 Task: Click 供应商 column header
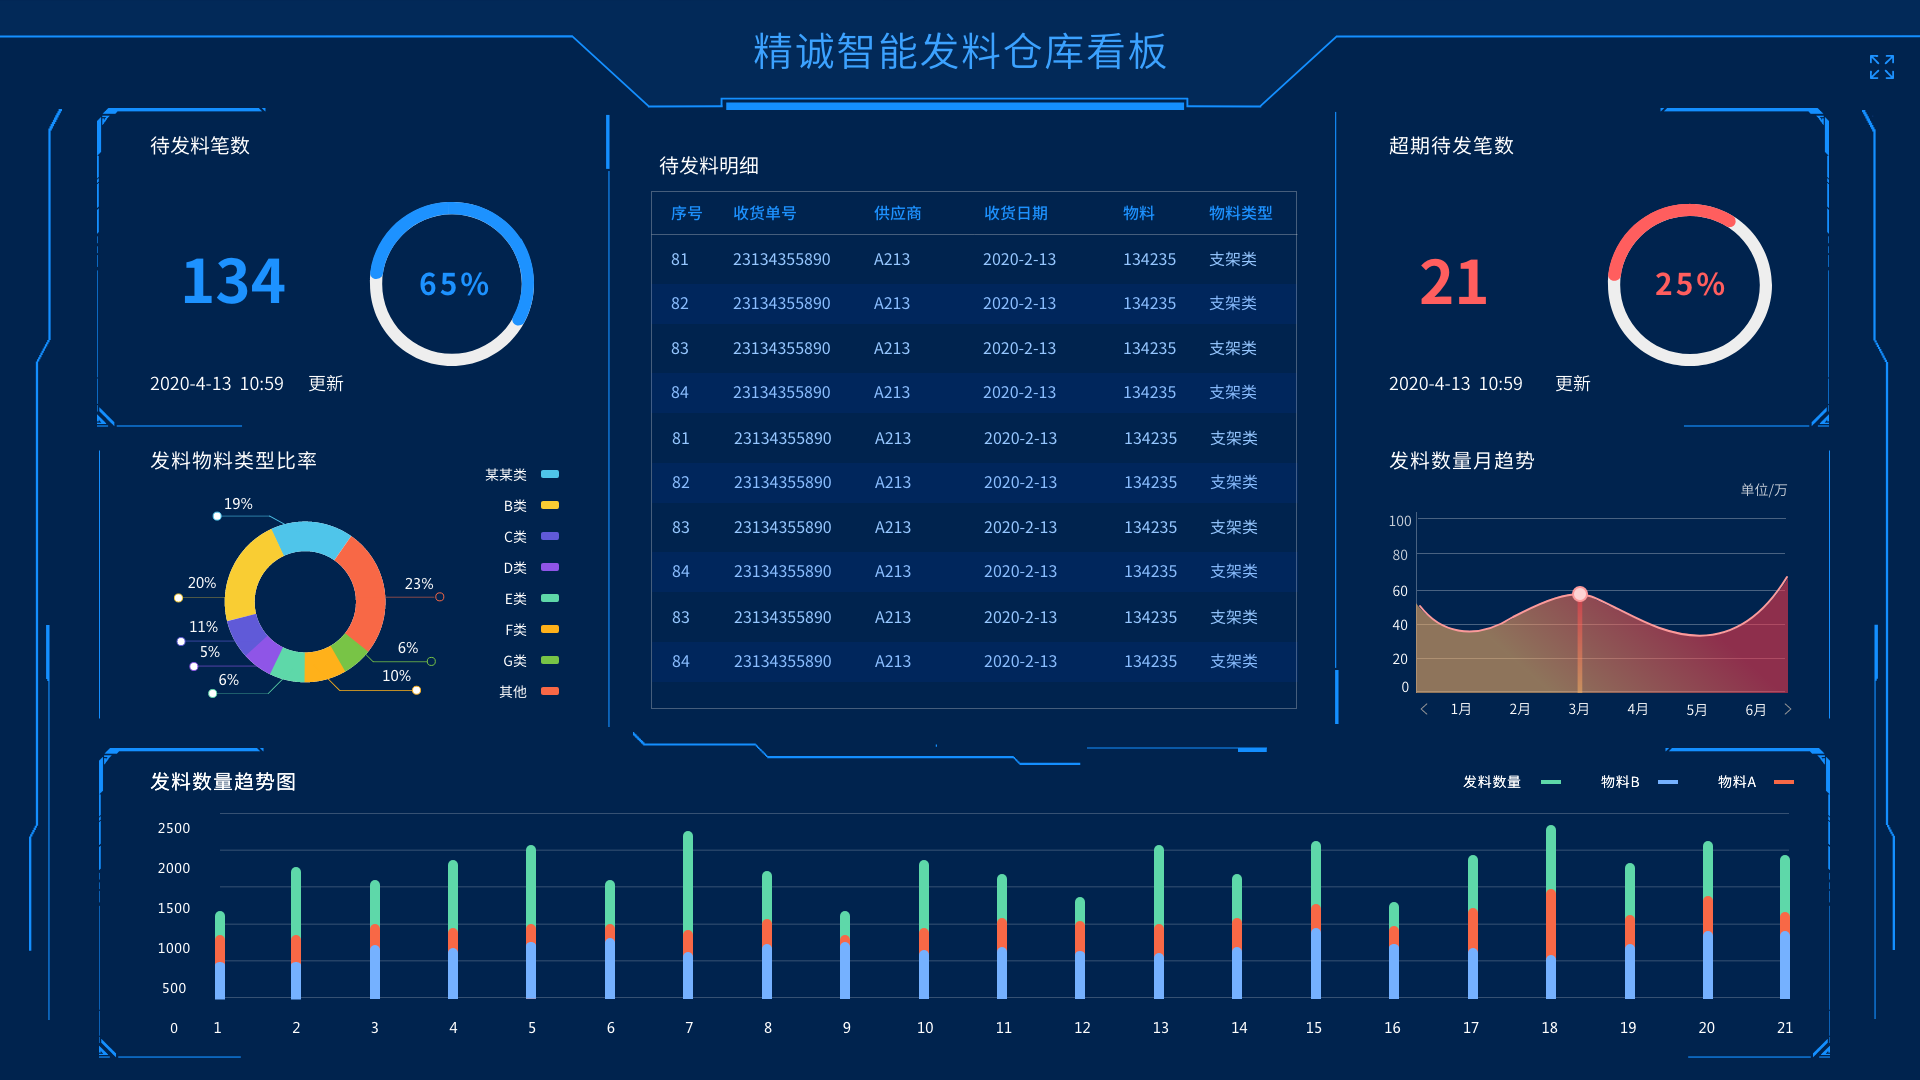897,213
